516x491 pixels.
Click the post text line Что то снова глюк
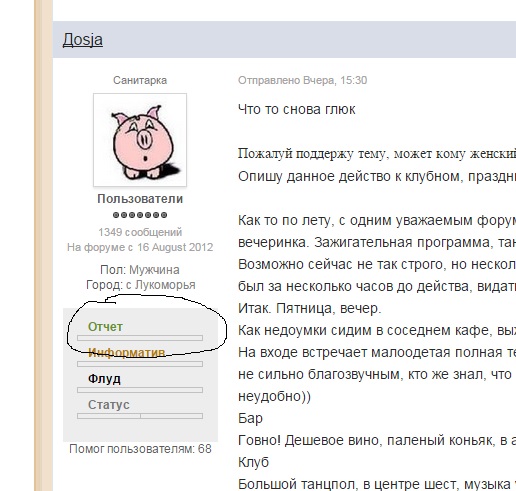(297, 110)
